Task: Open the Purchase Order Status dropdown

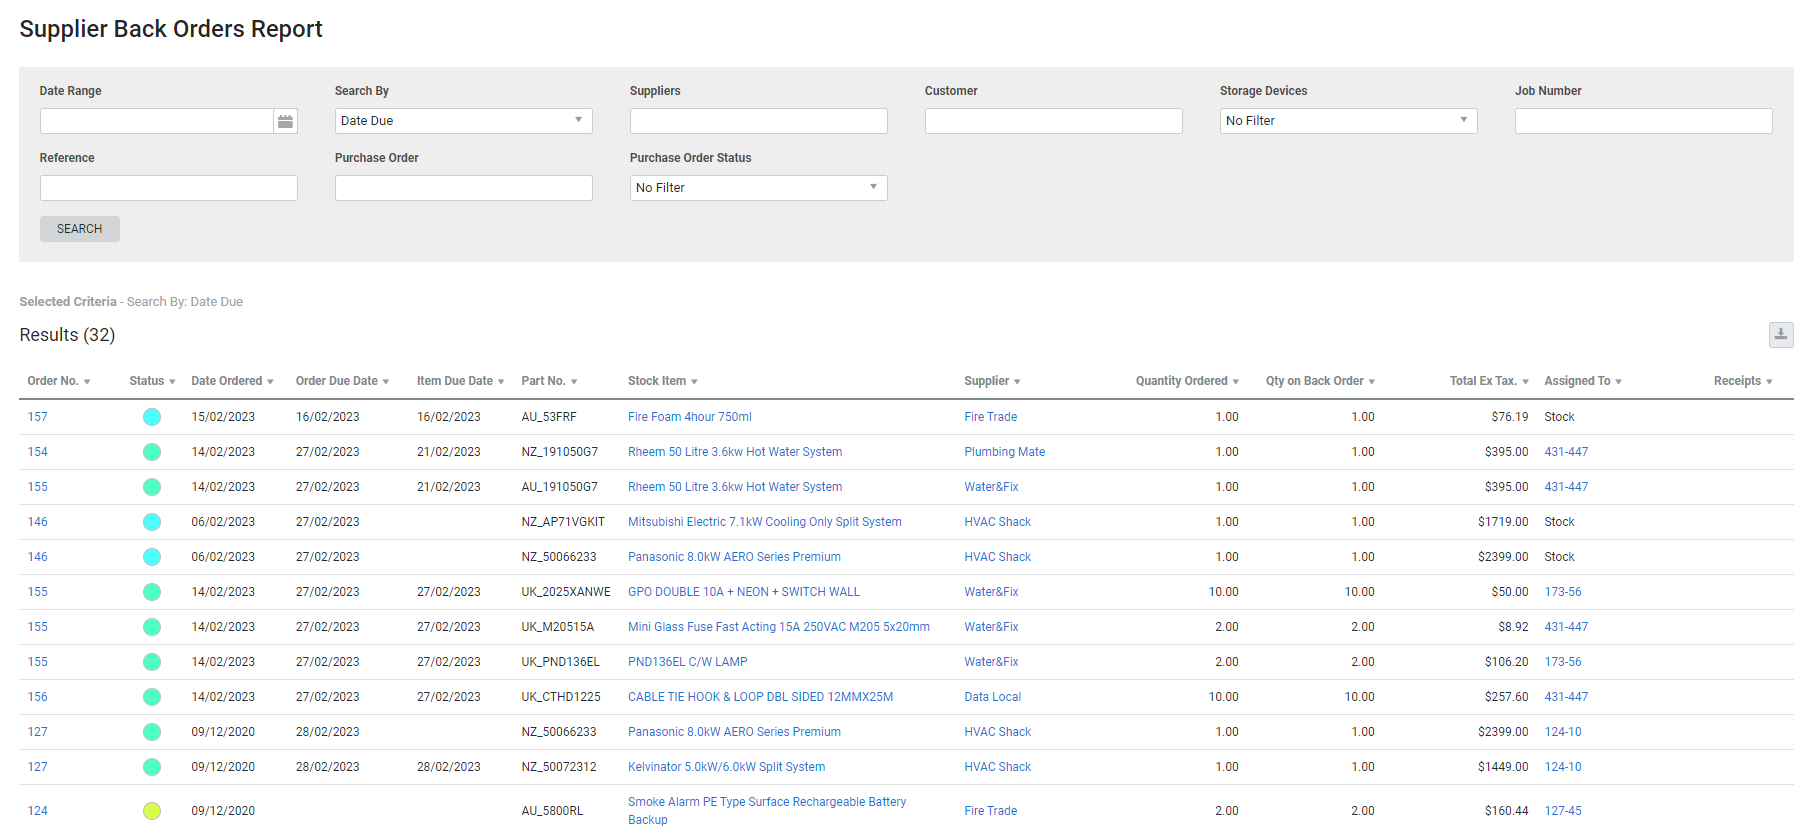Action: 759,188
